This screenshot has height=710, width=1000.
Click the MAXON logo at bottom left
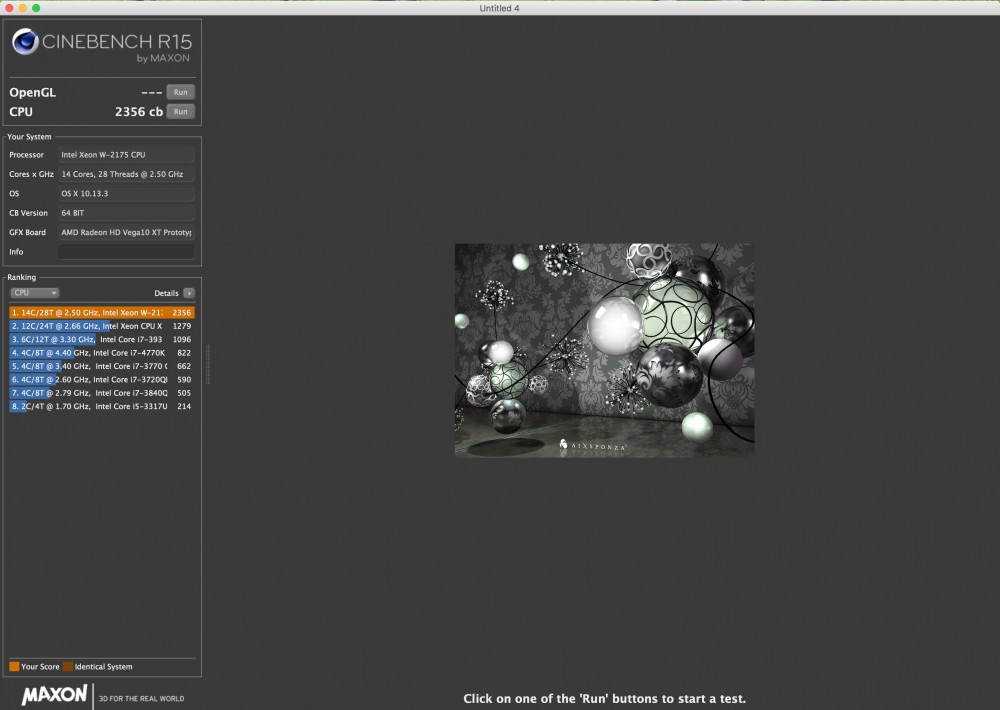point(54,695)
